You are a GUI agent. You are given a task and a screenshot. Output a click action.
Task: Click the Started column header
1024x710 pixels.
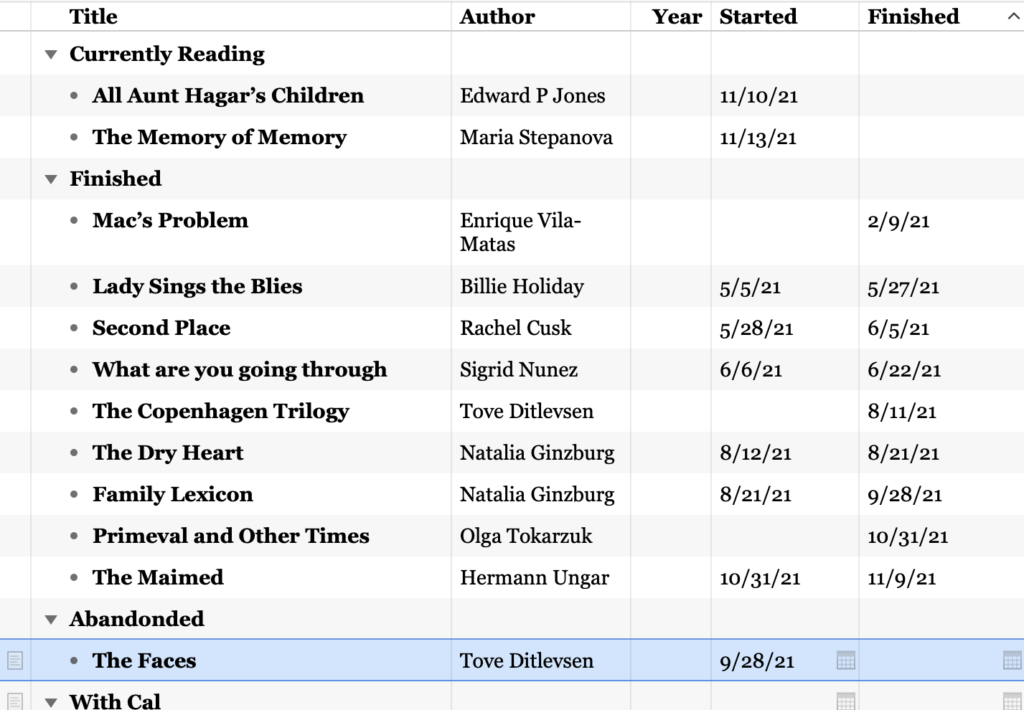758,16
